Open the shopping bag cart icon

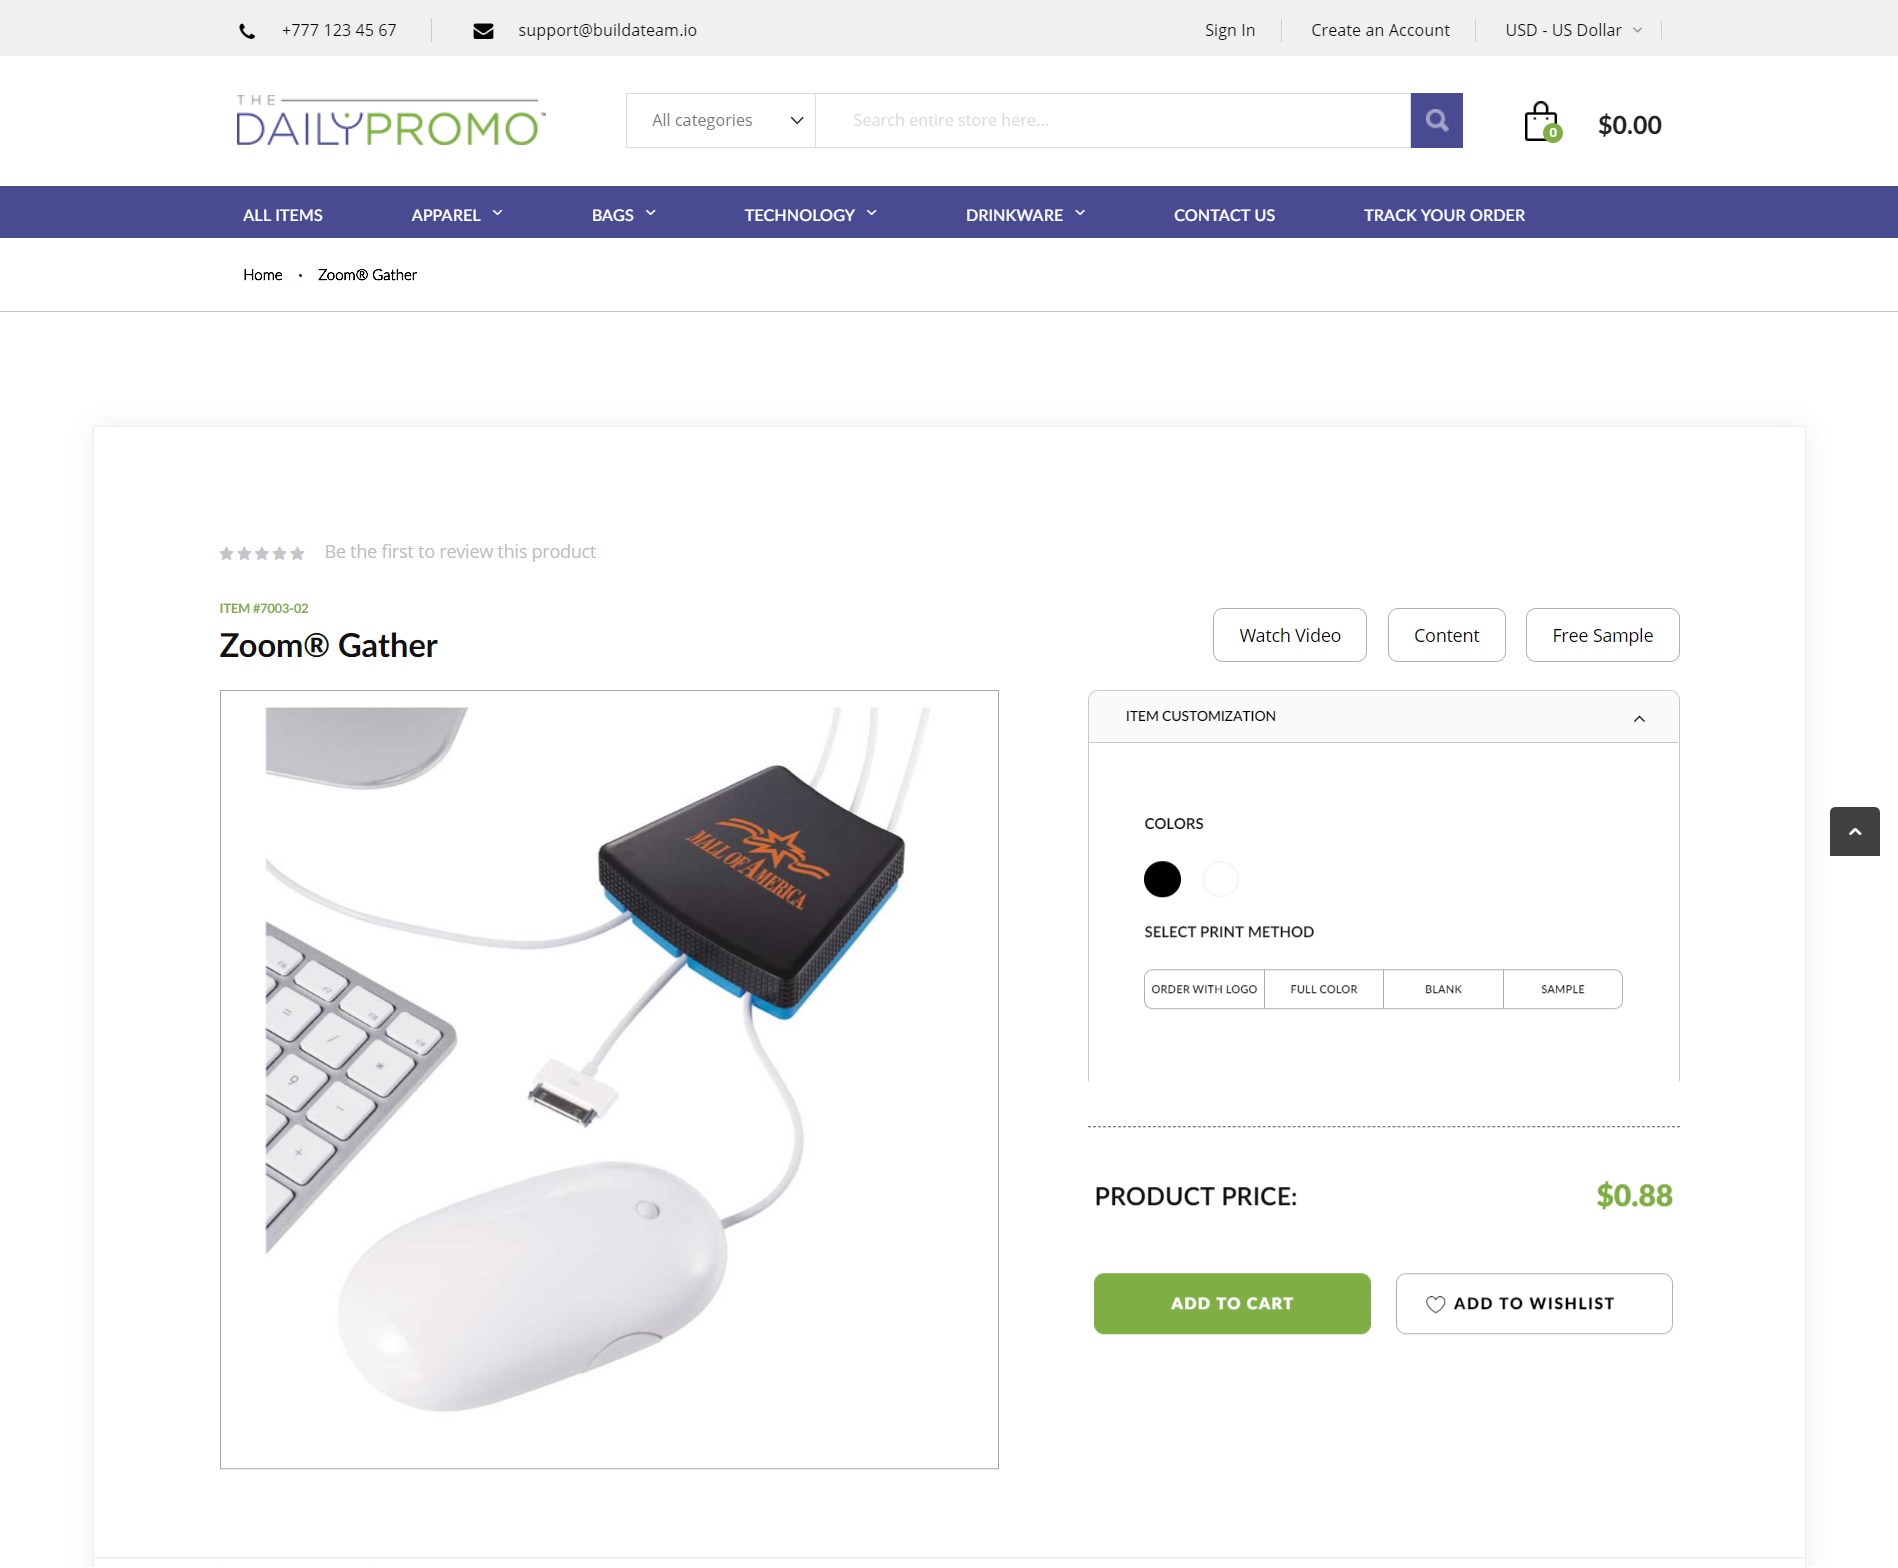[x=1542, y=122]
